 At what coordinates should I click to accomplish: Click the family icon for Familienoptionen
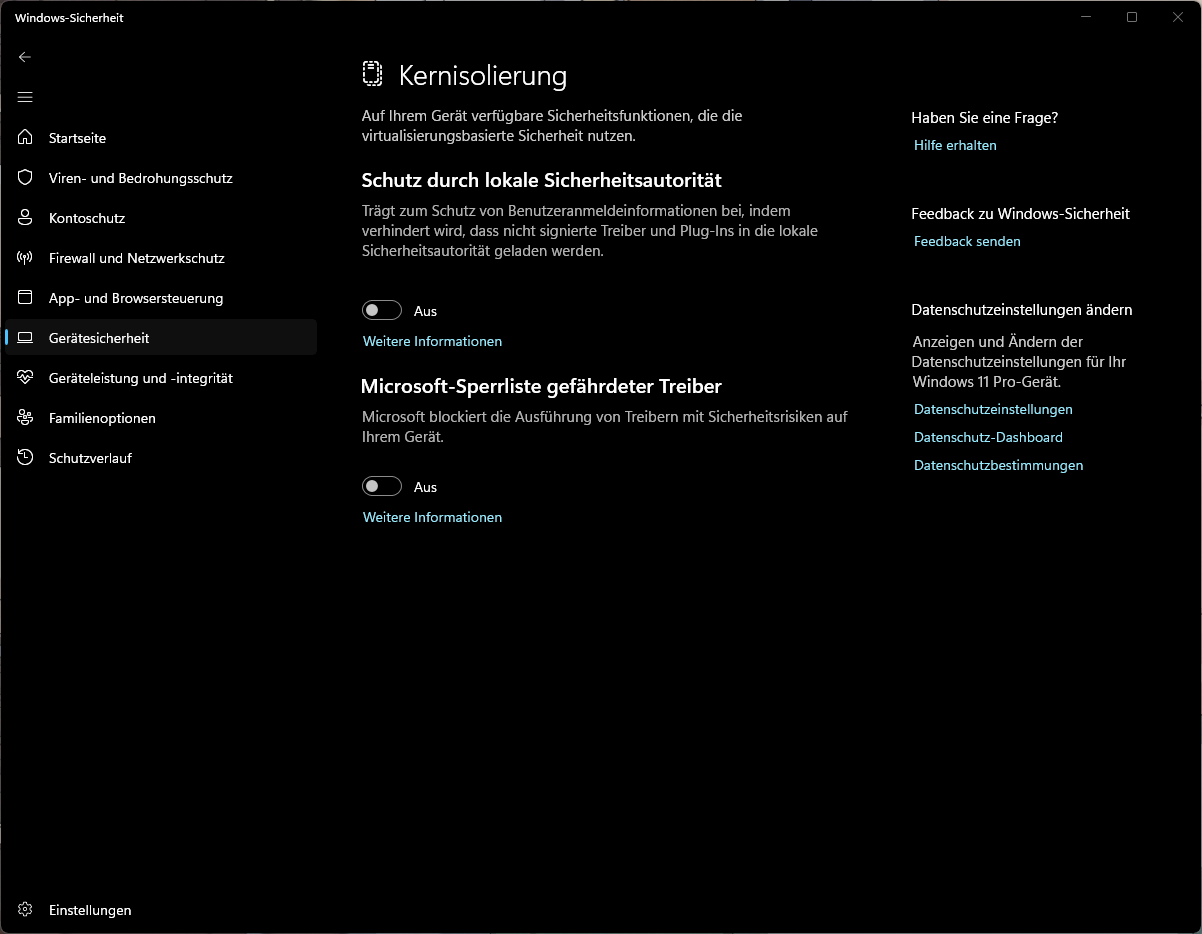26,417
